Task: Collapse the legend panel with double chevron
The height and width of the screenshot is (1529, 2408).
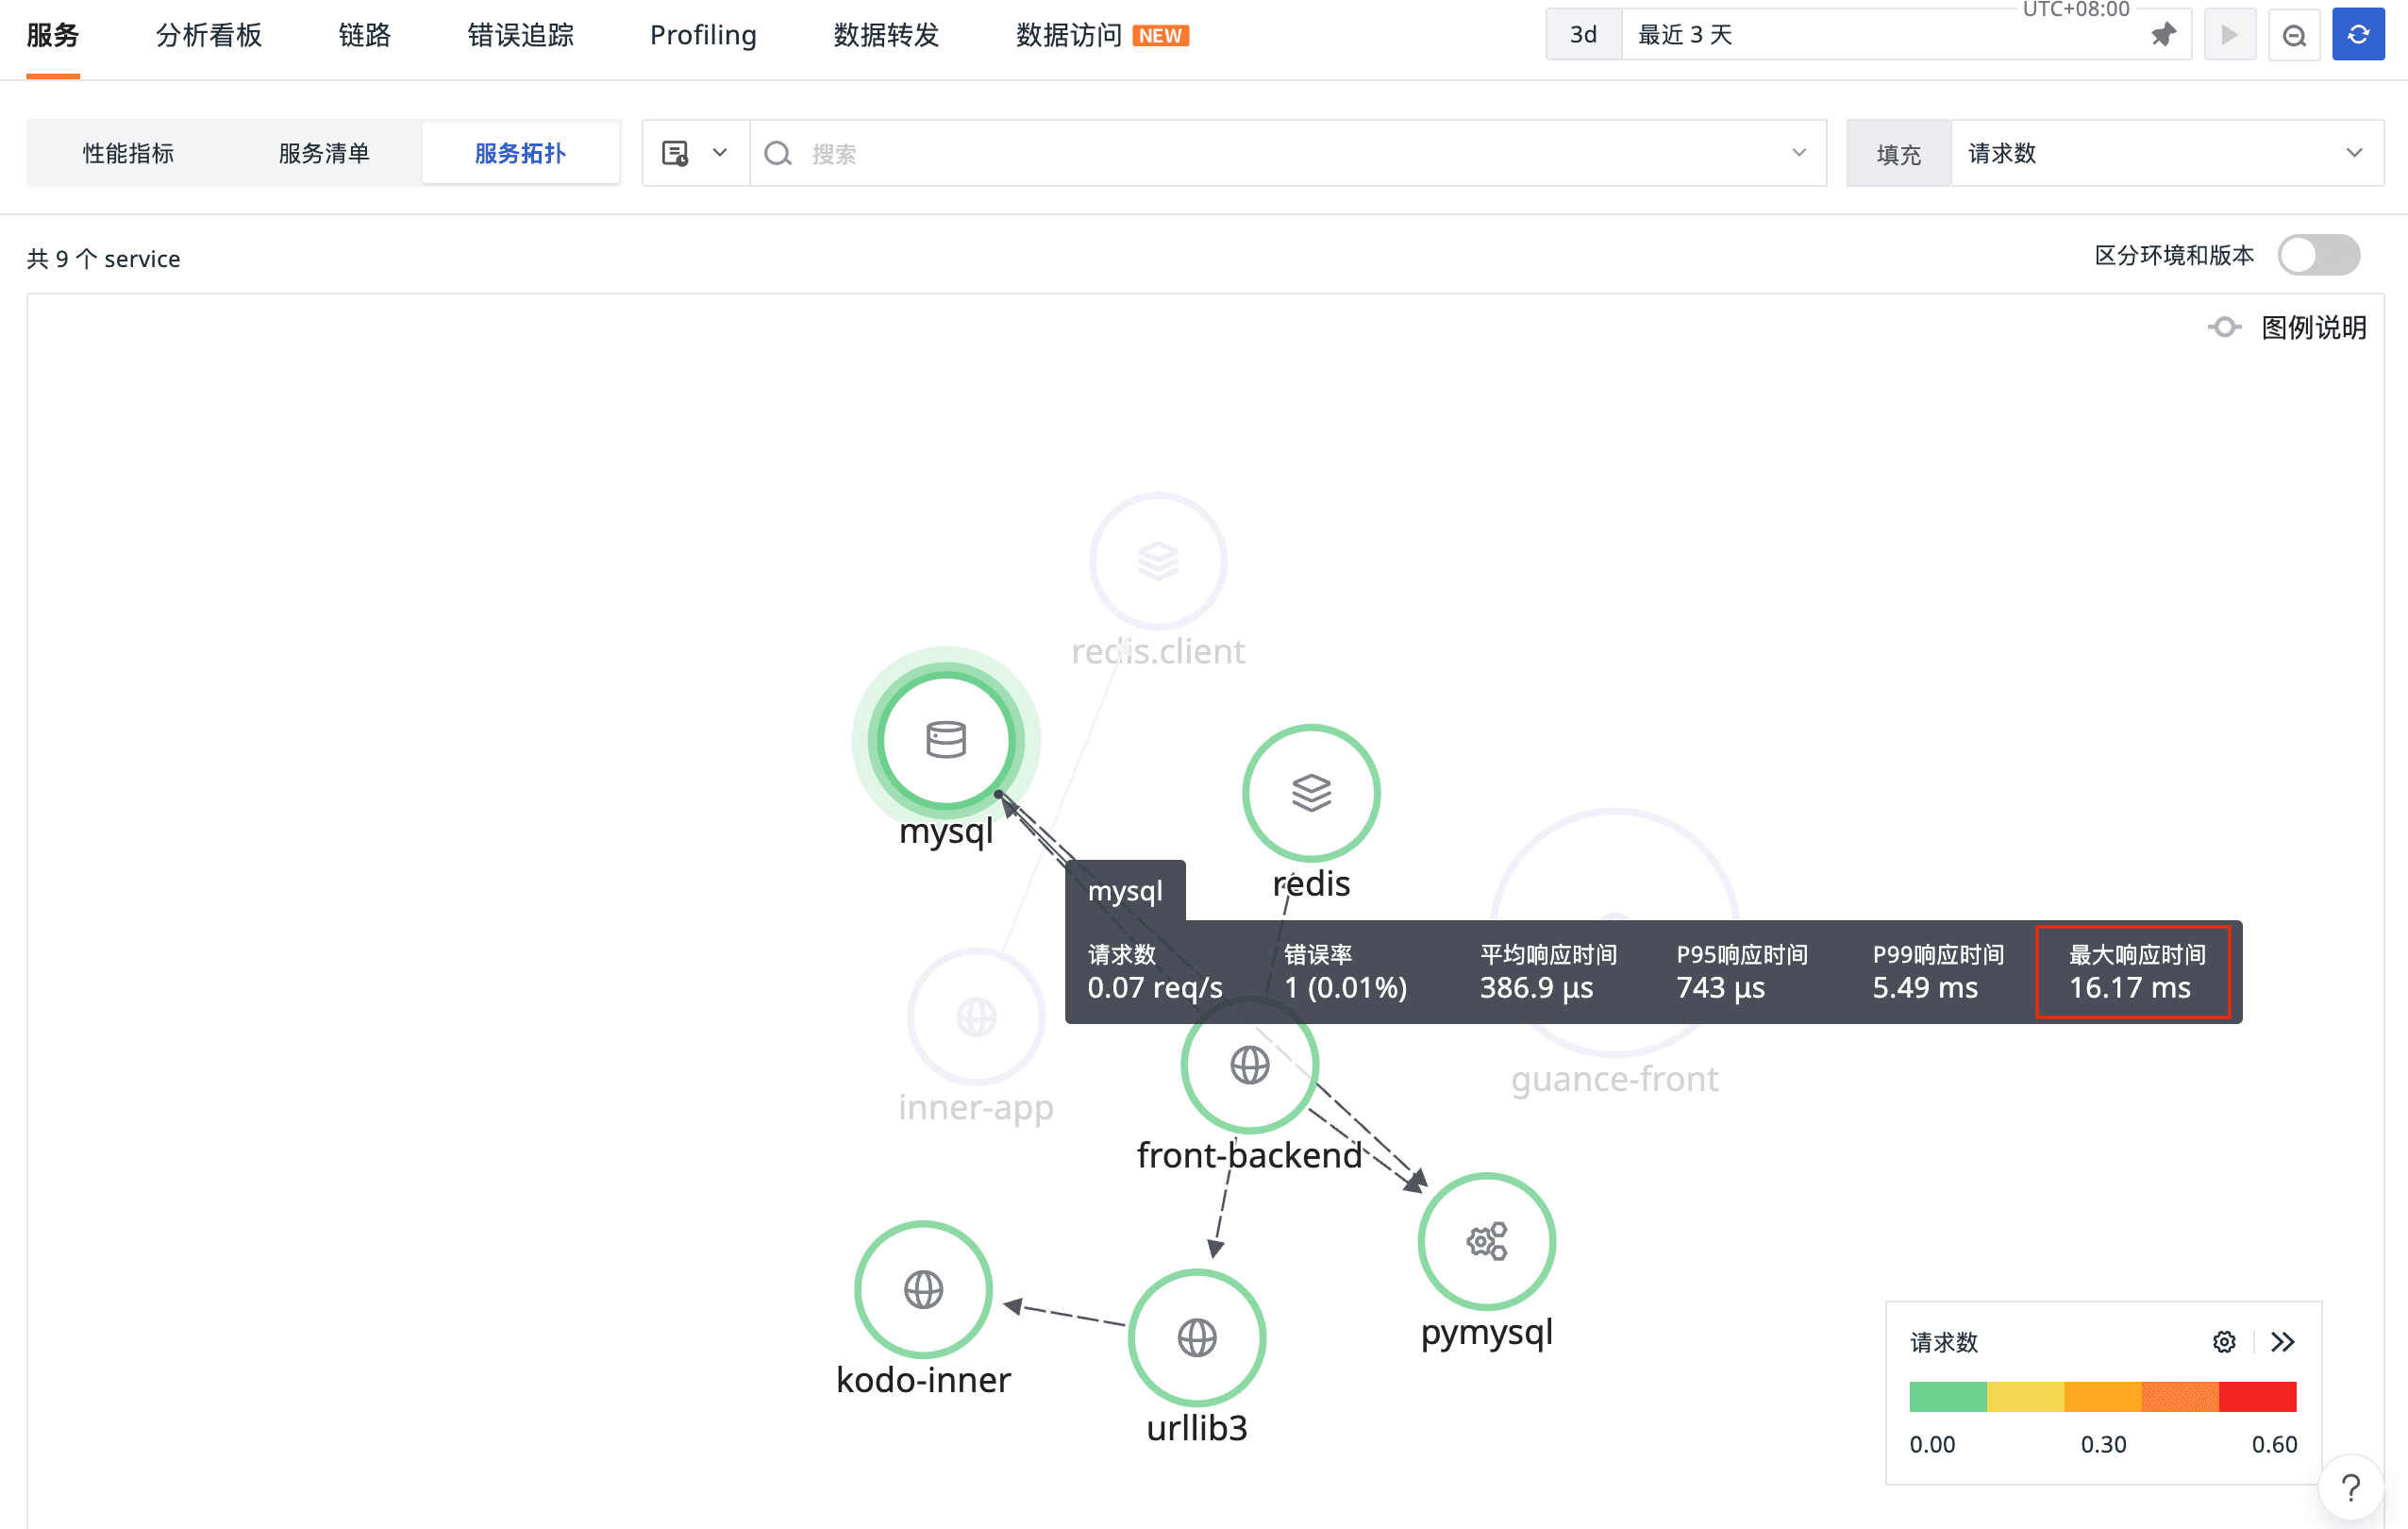Action: point(2282,1342)
